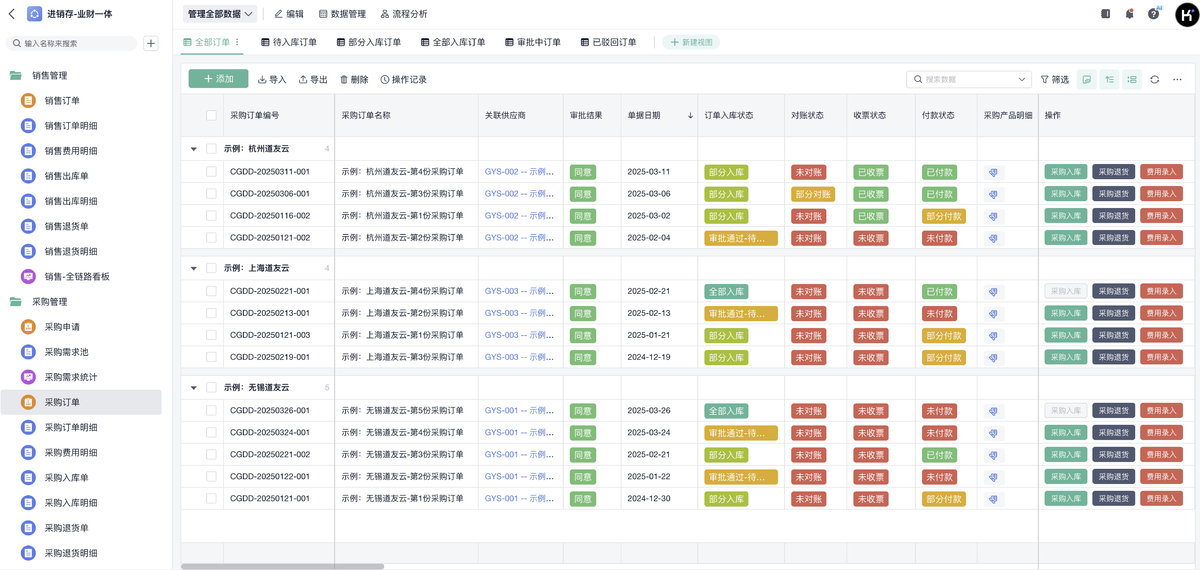The image size is (1200, 570).
Task: Select the 示例：上海道友云 group checkbox
Action: (x=211, y=268)
